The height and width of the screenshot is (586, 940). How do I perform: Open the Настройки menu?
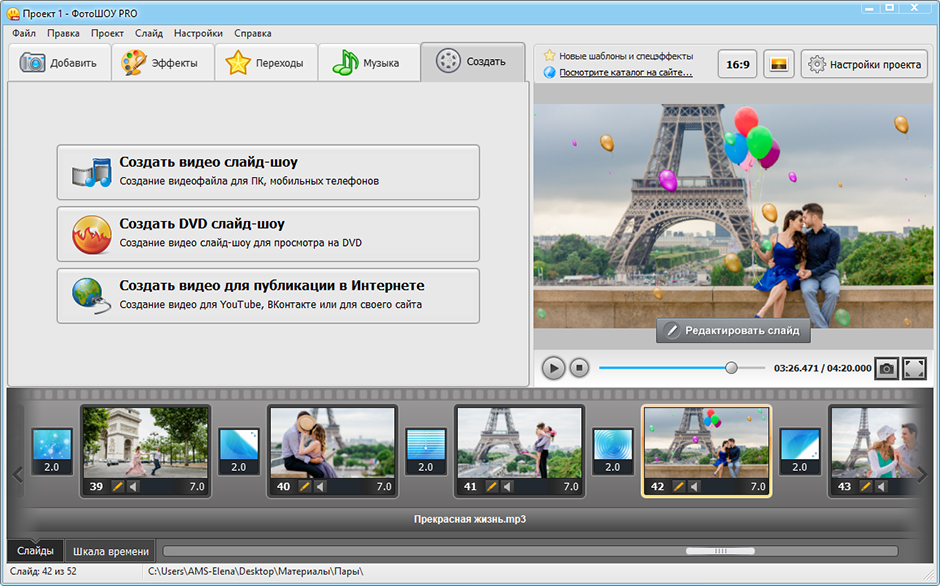(x=198, y=34)
